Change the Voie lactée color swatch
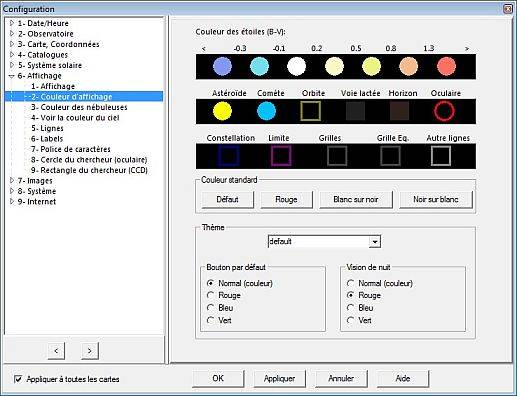517x396 pixels. (x=355, y=111)
